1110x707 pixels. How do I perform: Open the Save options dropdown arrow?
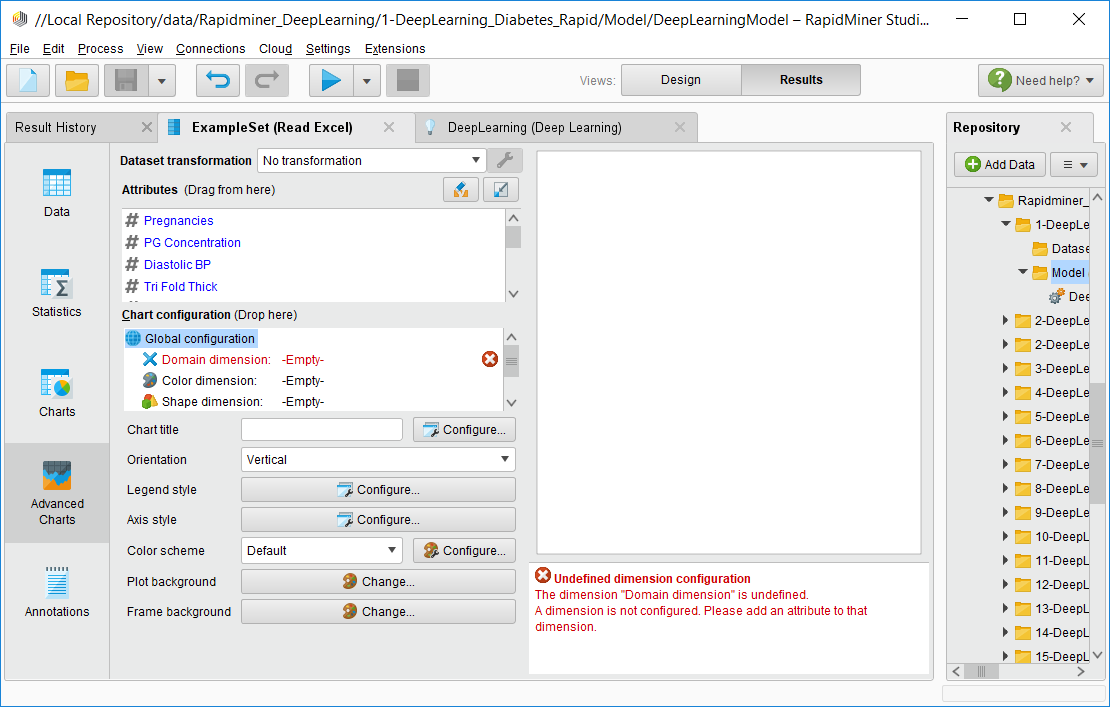(162, 81)
